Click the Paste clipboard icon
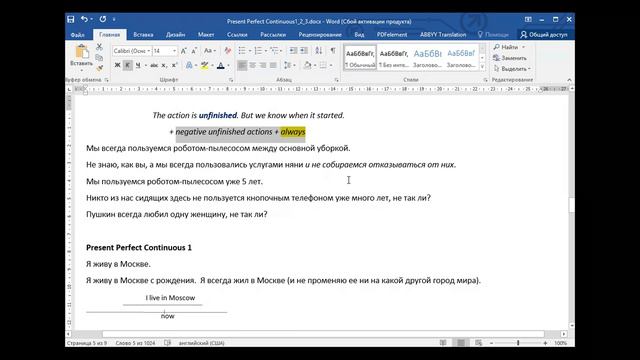This screenshot has height=360, width=640. point(82,52)
